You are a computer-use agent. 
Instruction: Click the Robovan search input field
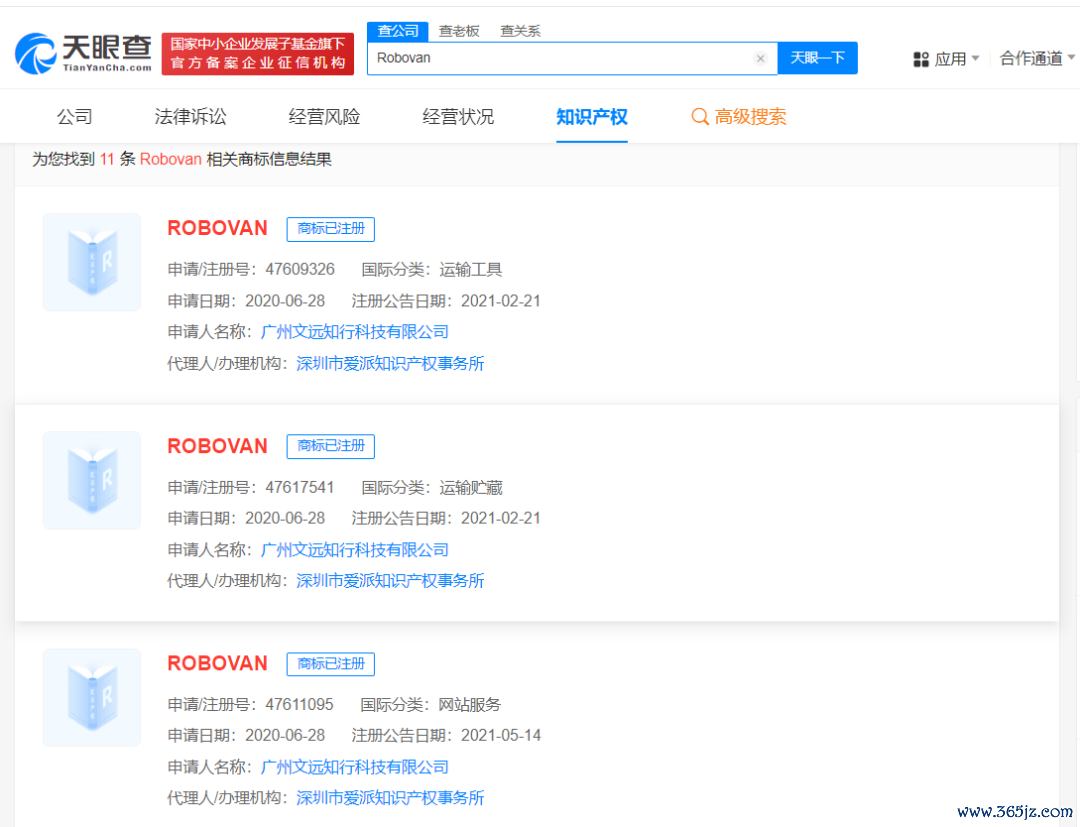coord(560,59)
